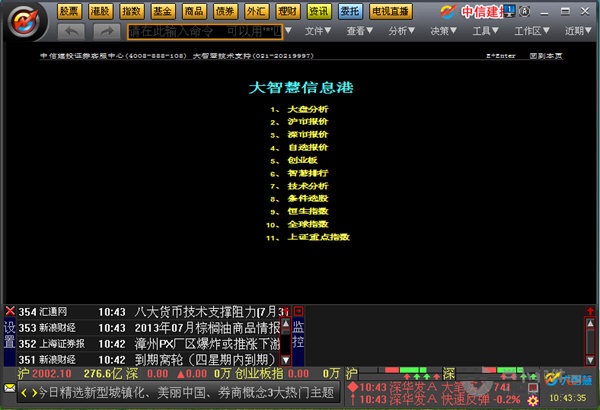Click the 中信建投 brand logo
This screenshot has width=600, height=410.
point(471,12)
